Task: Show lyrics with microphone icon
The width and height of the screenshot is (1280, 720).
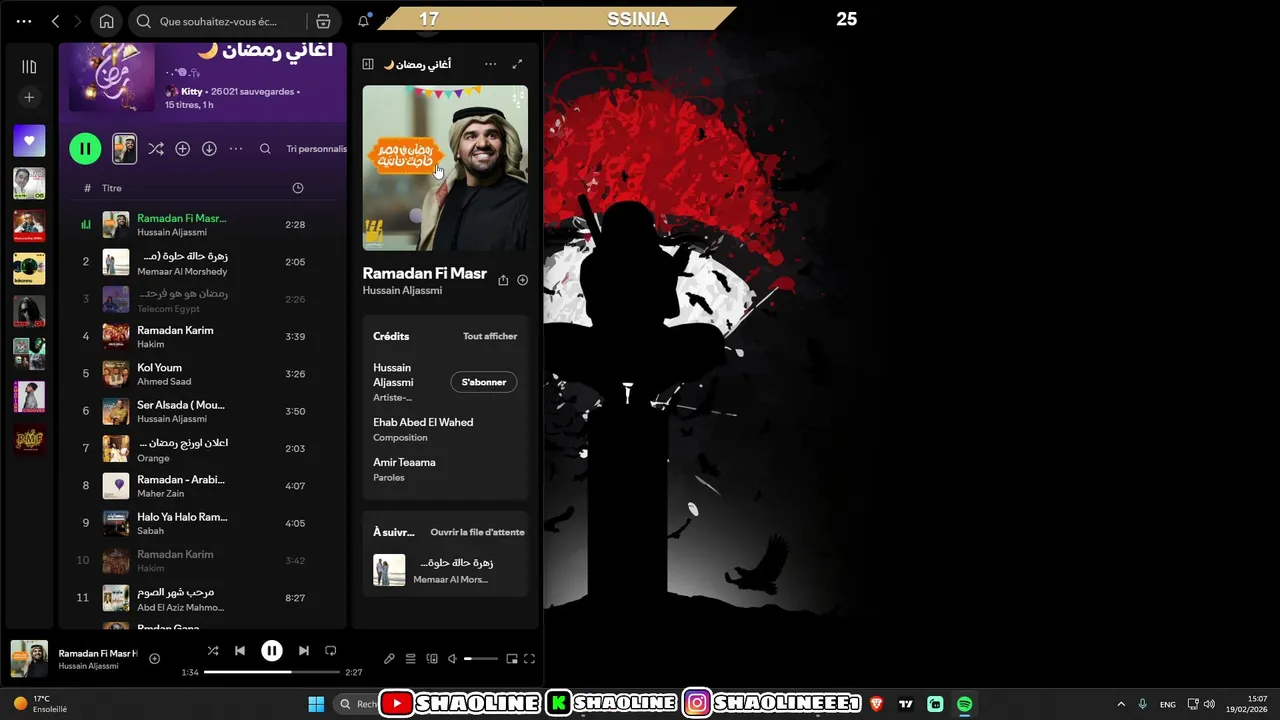Action: tap(390, 659)
